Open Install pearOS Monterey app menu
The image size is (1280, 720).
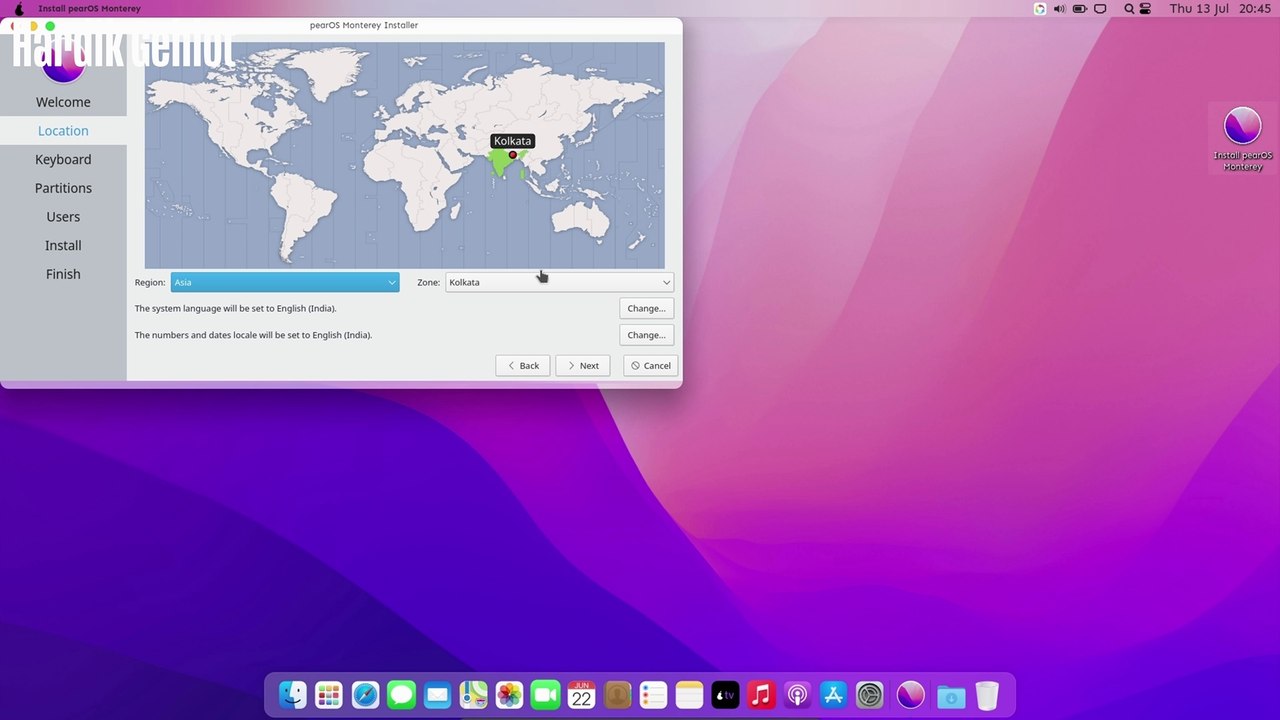click(89, 9)
